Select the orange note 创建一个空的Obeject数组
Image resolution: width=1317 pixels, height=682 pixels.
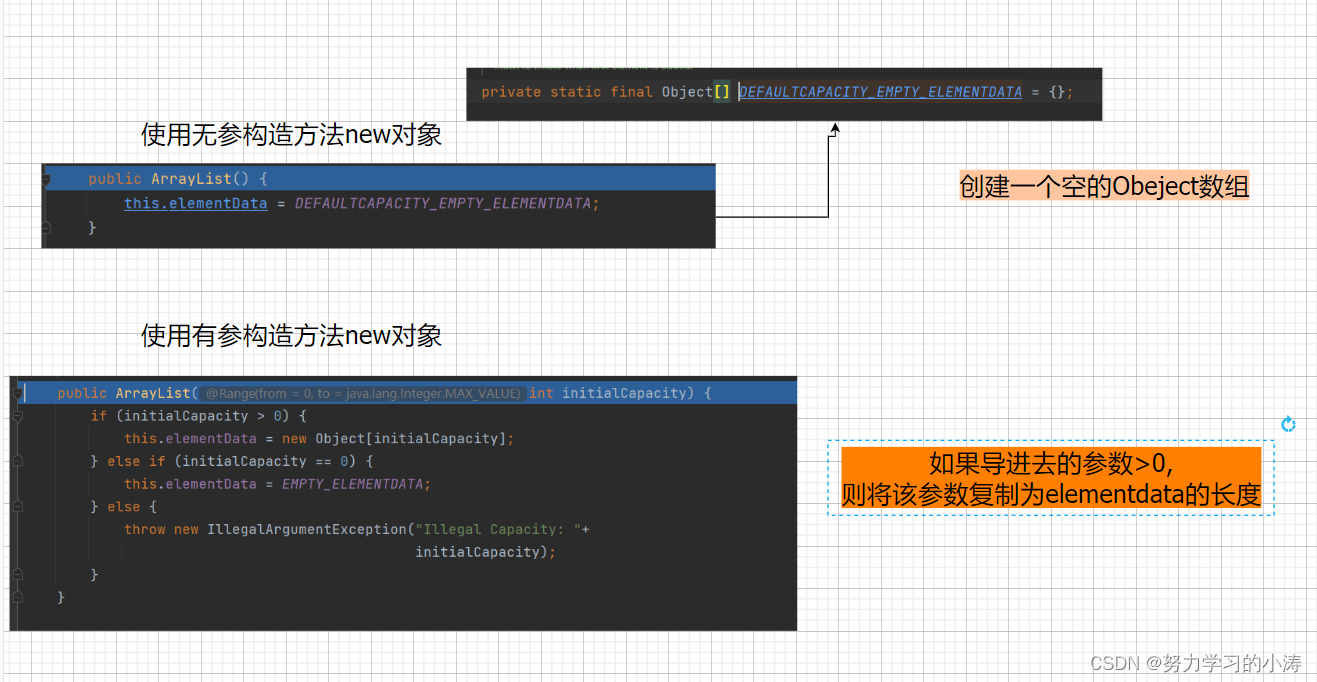[1104, 185]
